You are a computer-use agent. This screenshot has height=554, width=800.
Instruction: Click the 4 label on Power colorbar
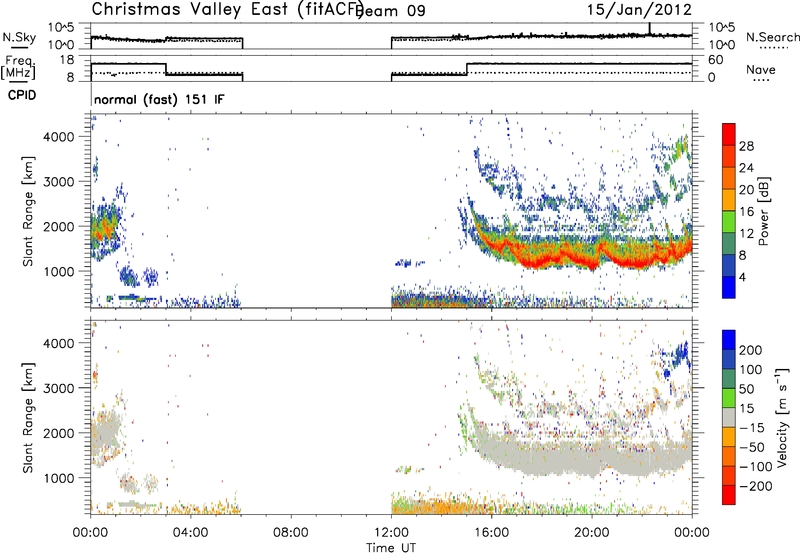[x=742, y=277]
